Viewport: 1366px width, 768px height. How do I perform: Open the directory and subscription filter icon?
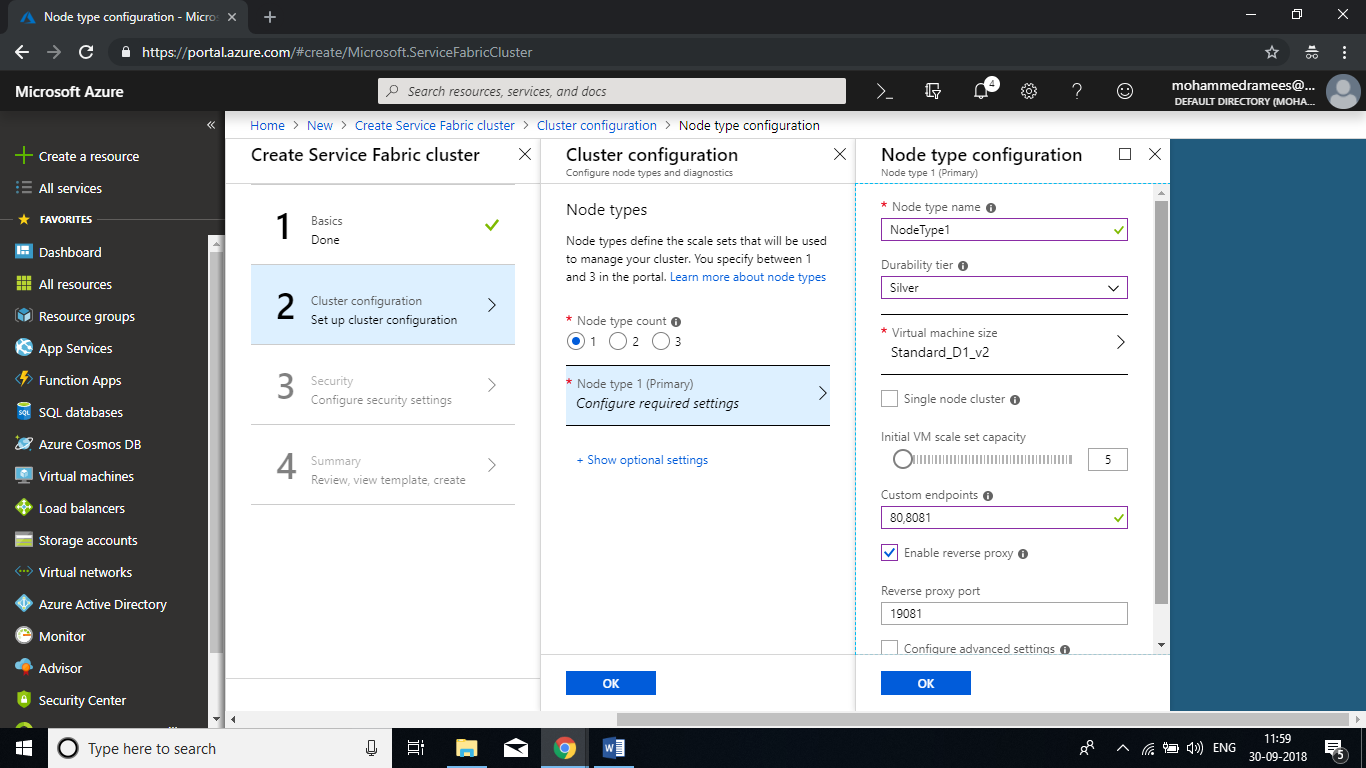(x=933, y=91)
